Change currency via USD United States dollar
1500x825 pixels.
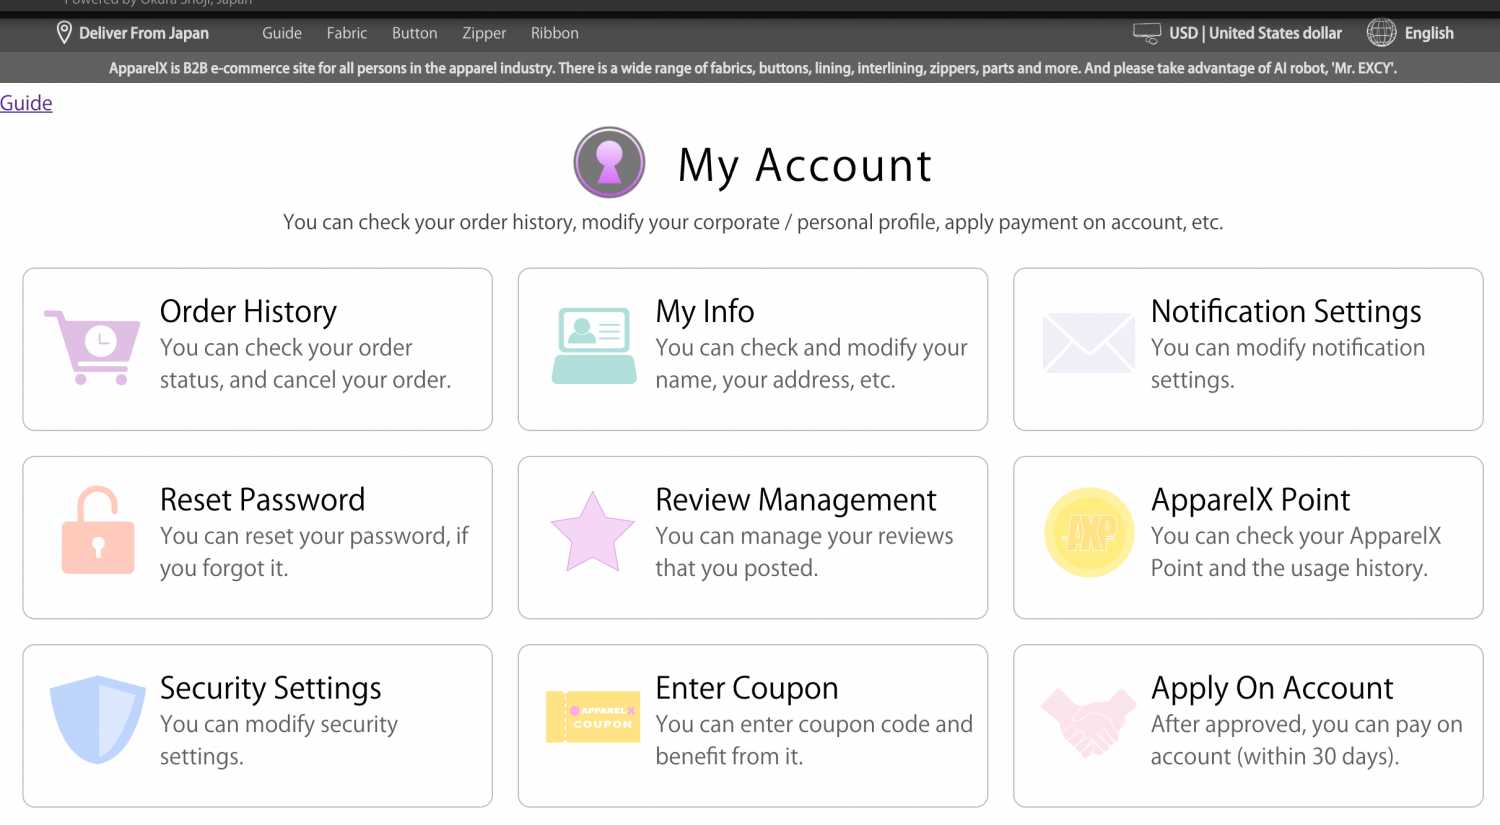pos(1256,33)
